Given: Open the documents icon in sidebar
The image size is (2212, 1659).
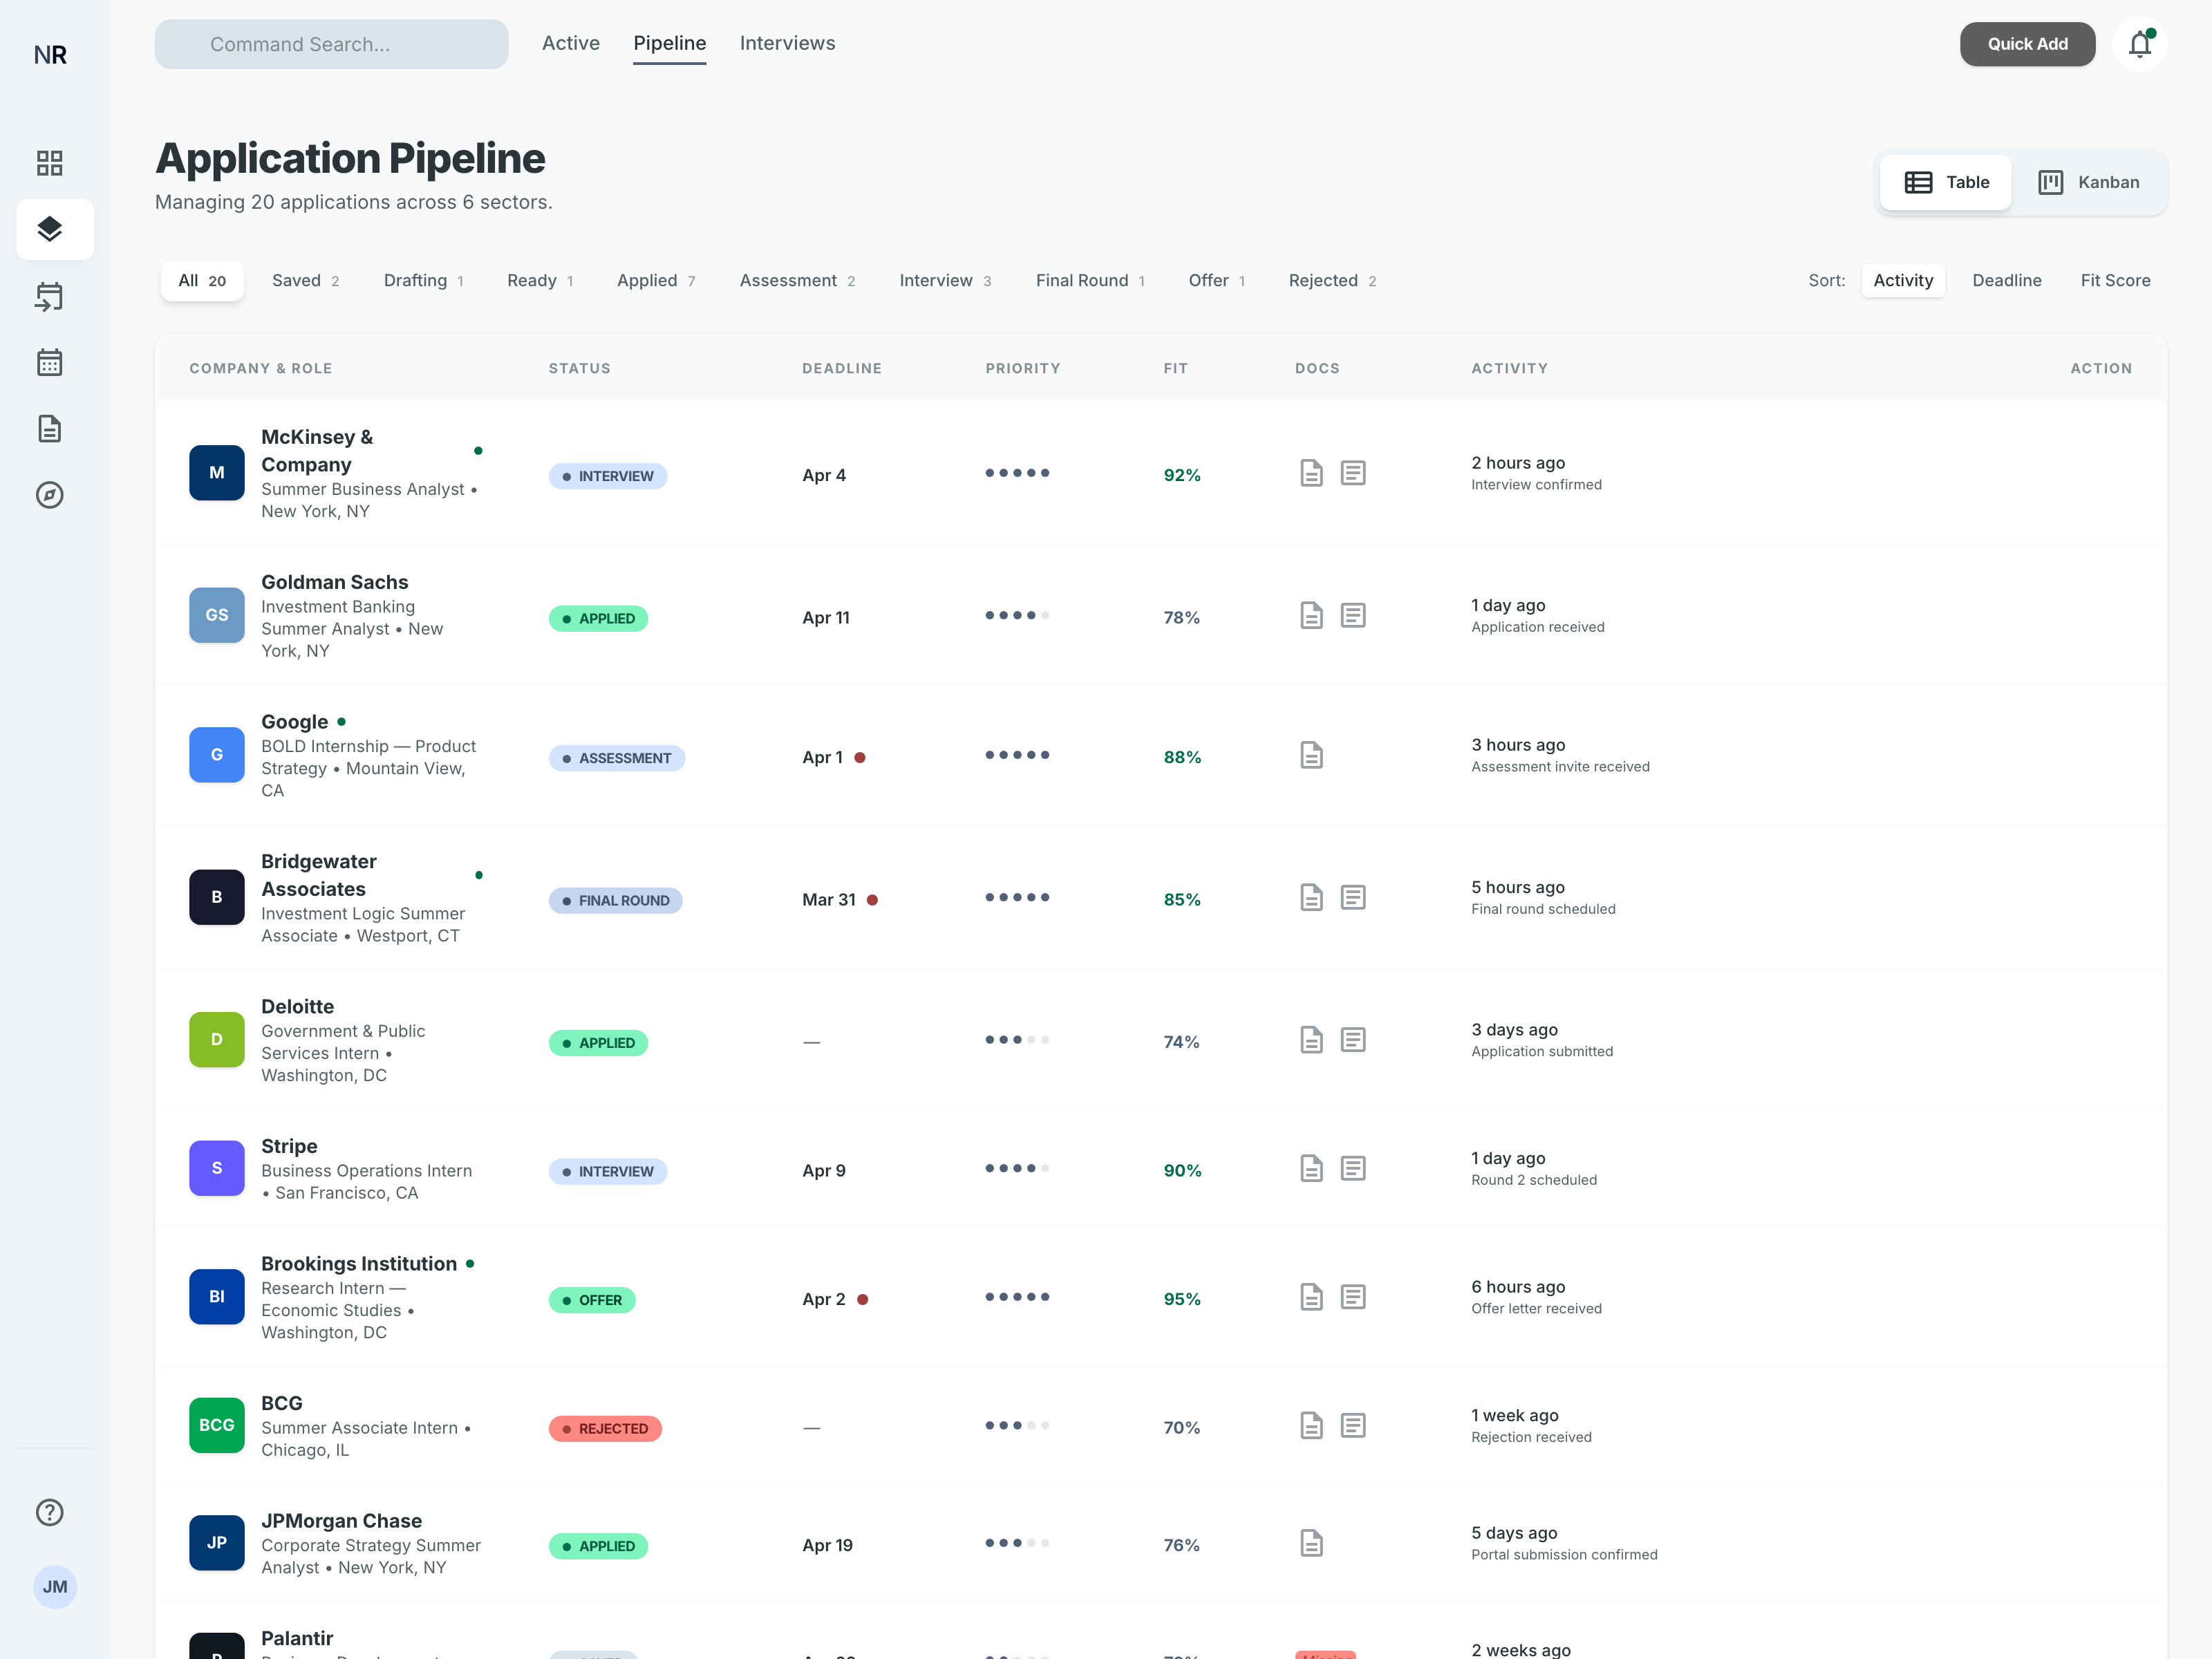Looking at the screenshot, I should click(50, 429).
